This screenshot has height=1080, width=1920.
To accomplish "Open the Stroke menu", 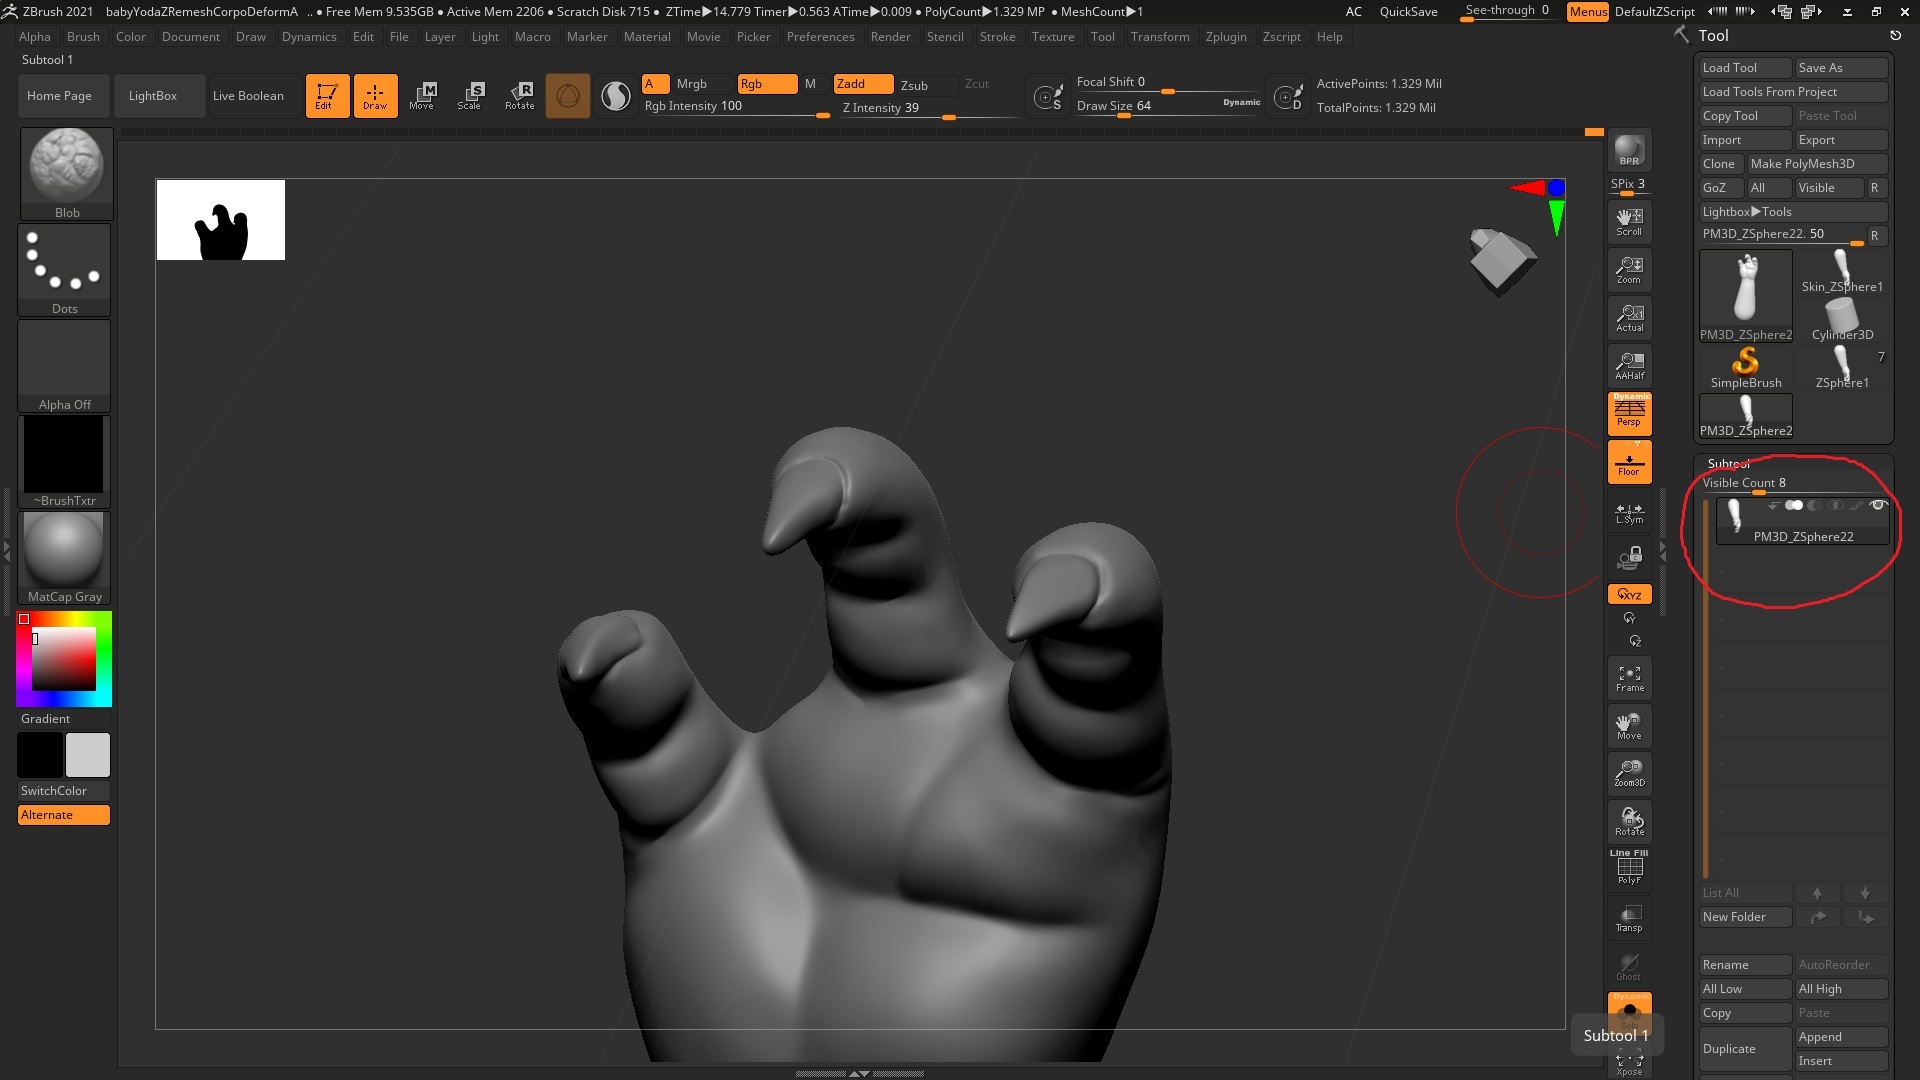I will (x=996, y=37).
